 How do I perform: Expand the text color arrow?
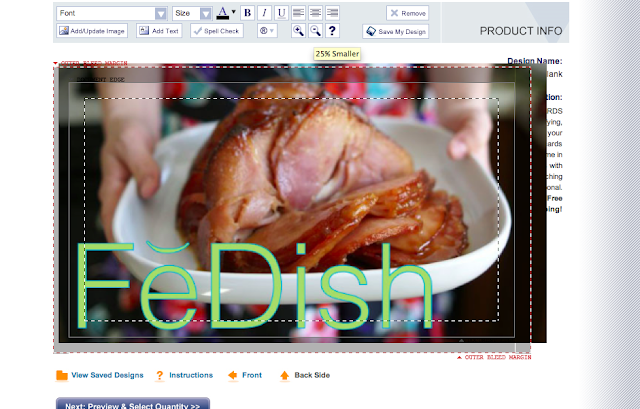coord(233,12)
